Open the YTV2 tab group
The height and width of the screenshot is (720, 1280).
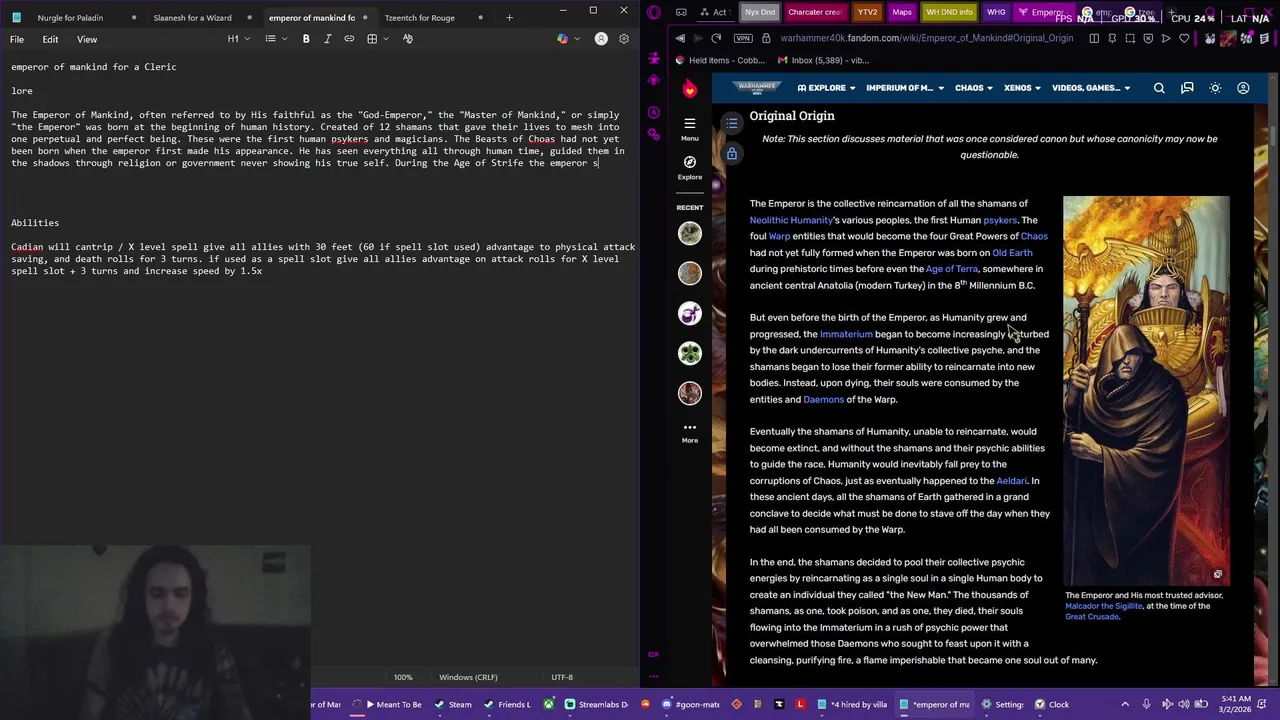pos(867,12)
